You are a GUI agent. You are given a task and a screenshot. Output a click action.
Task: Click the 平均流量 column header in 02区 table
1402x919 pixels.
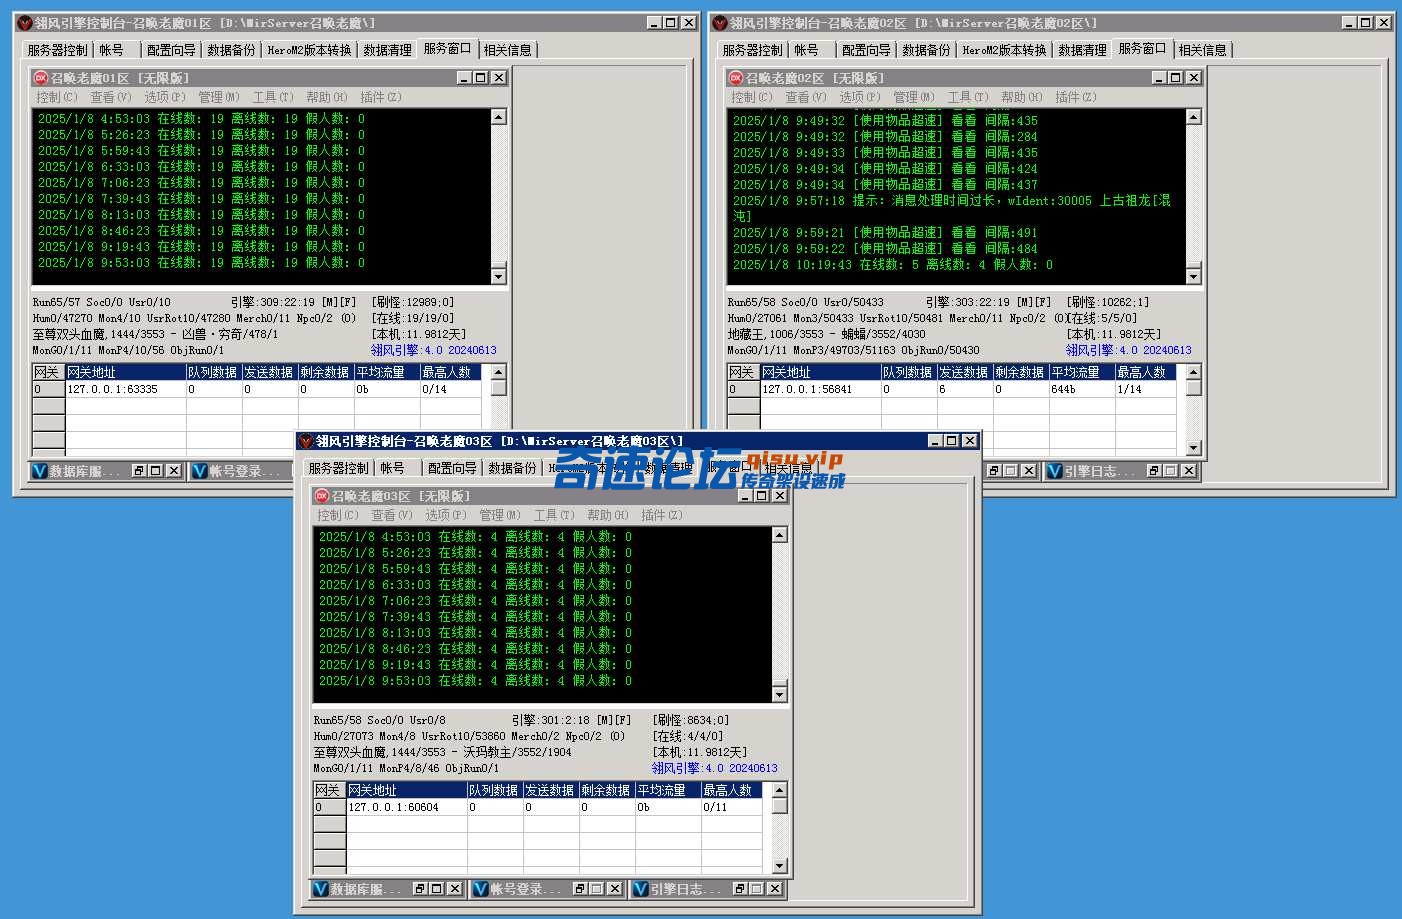coord(1081,372)
